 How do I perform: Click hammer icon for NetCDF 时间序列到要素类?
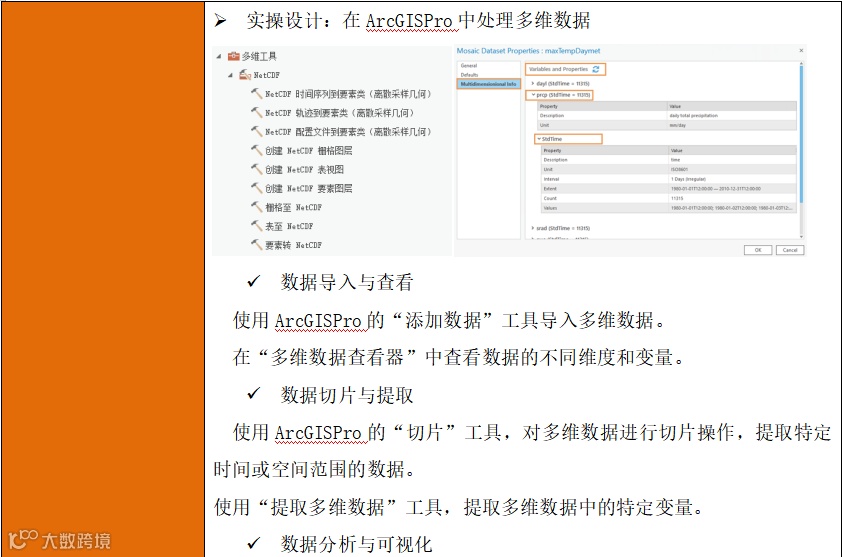coord(256,94)
